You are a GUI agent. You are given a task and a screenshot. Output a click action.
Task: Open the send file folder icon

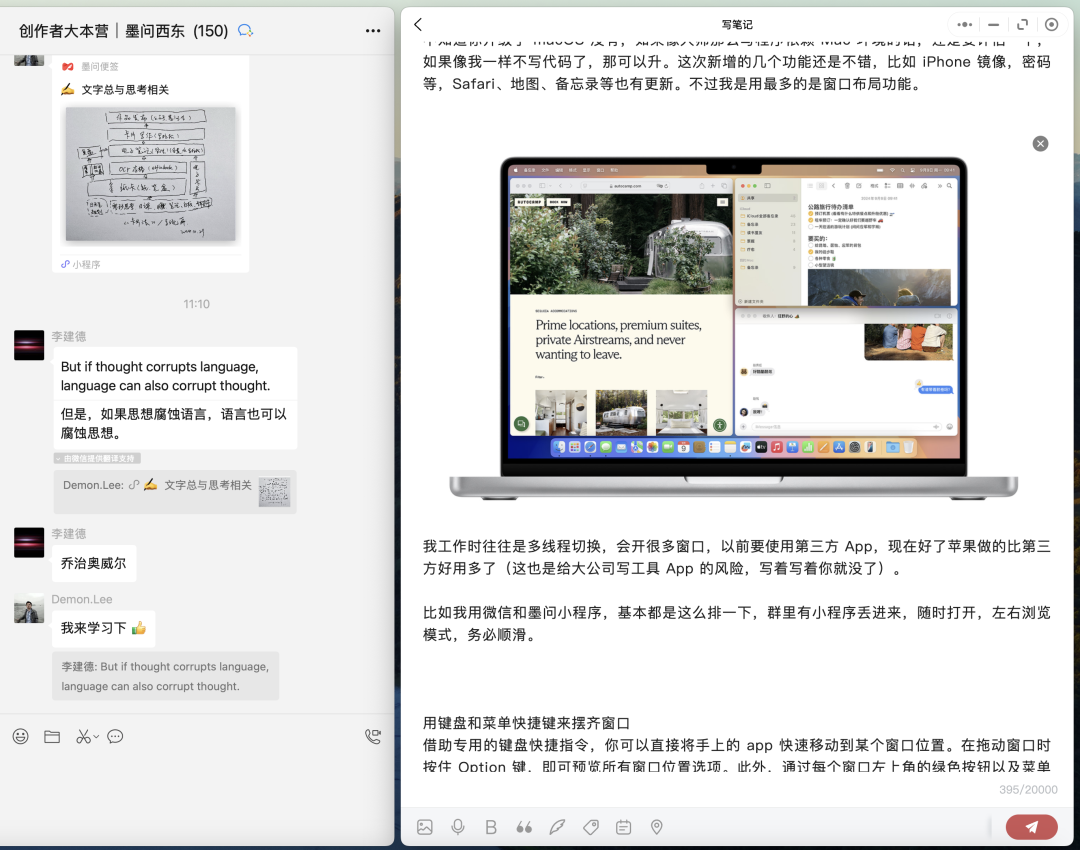click(52, 736)
